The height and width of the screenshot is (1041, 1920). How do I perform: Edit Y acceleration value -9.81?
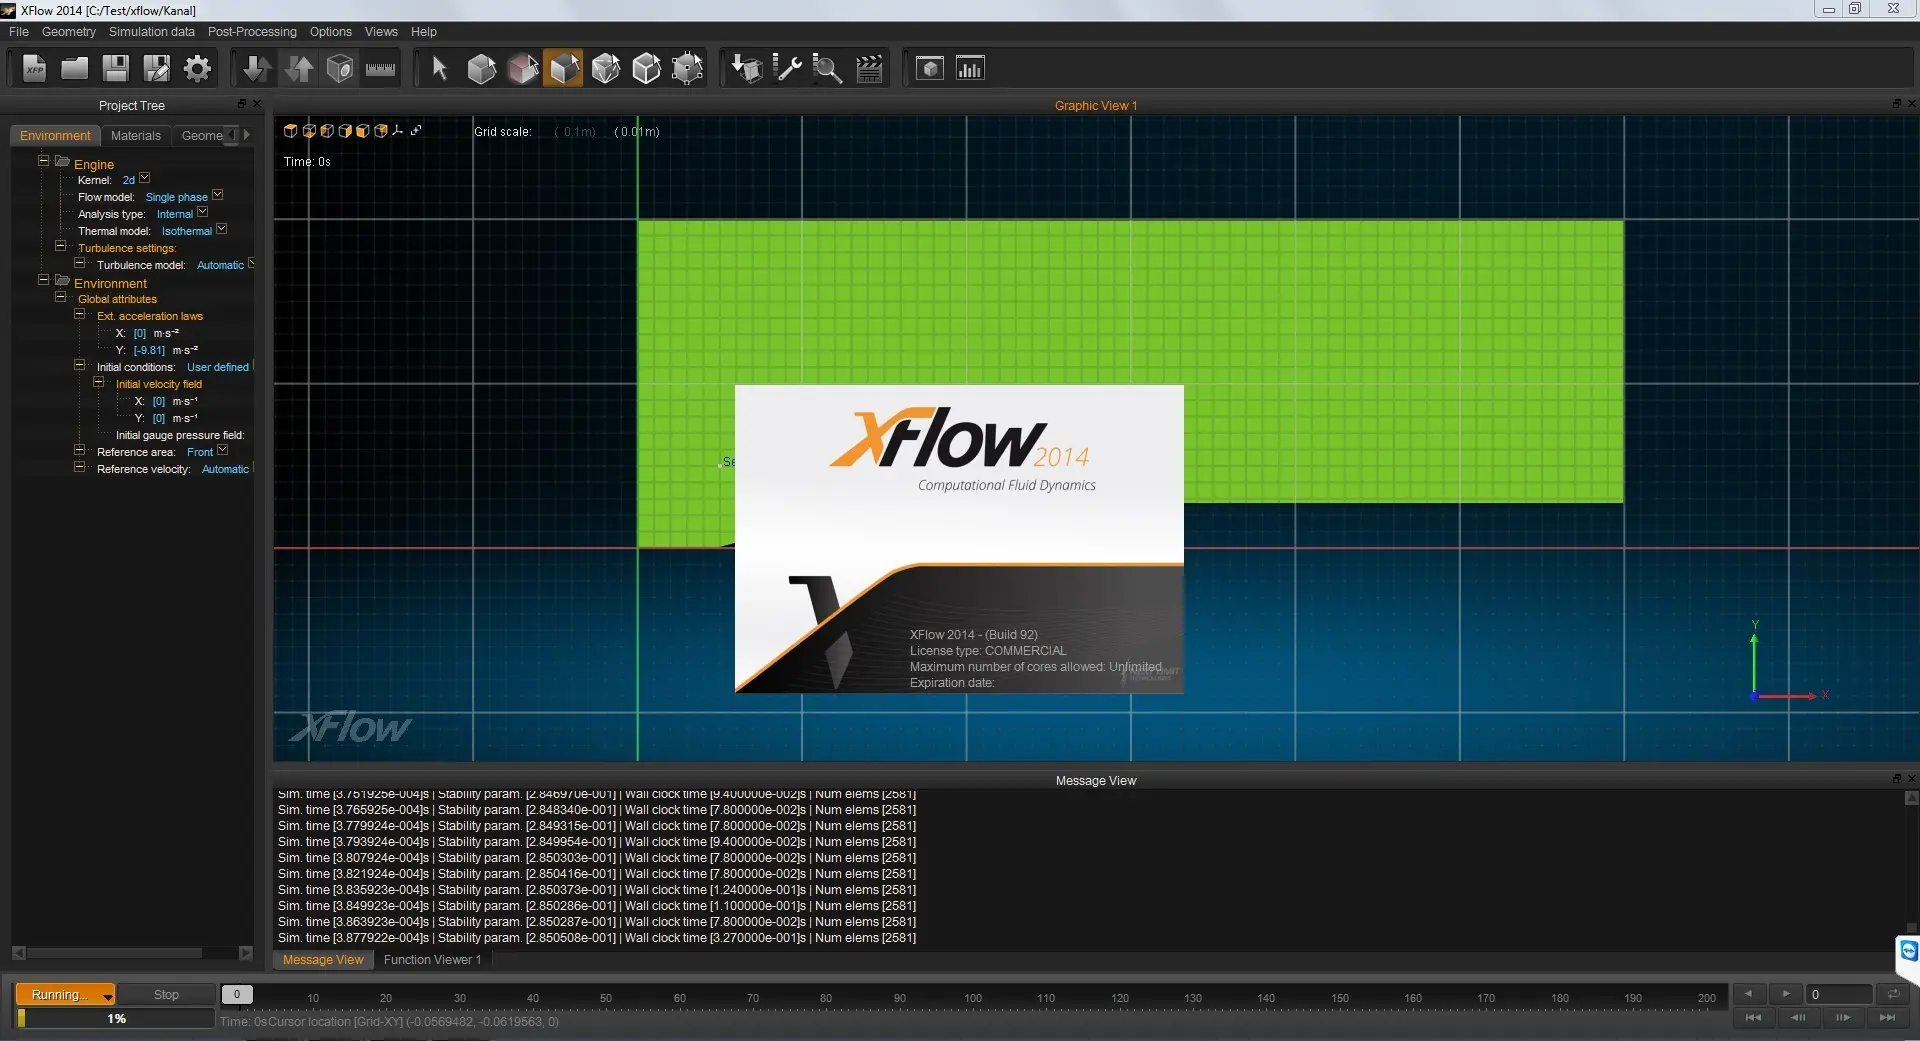pyautogui.click(x=149, y=350)
